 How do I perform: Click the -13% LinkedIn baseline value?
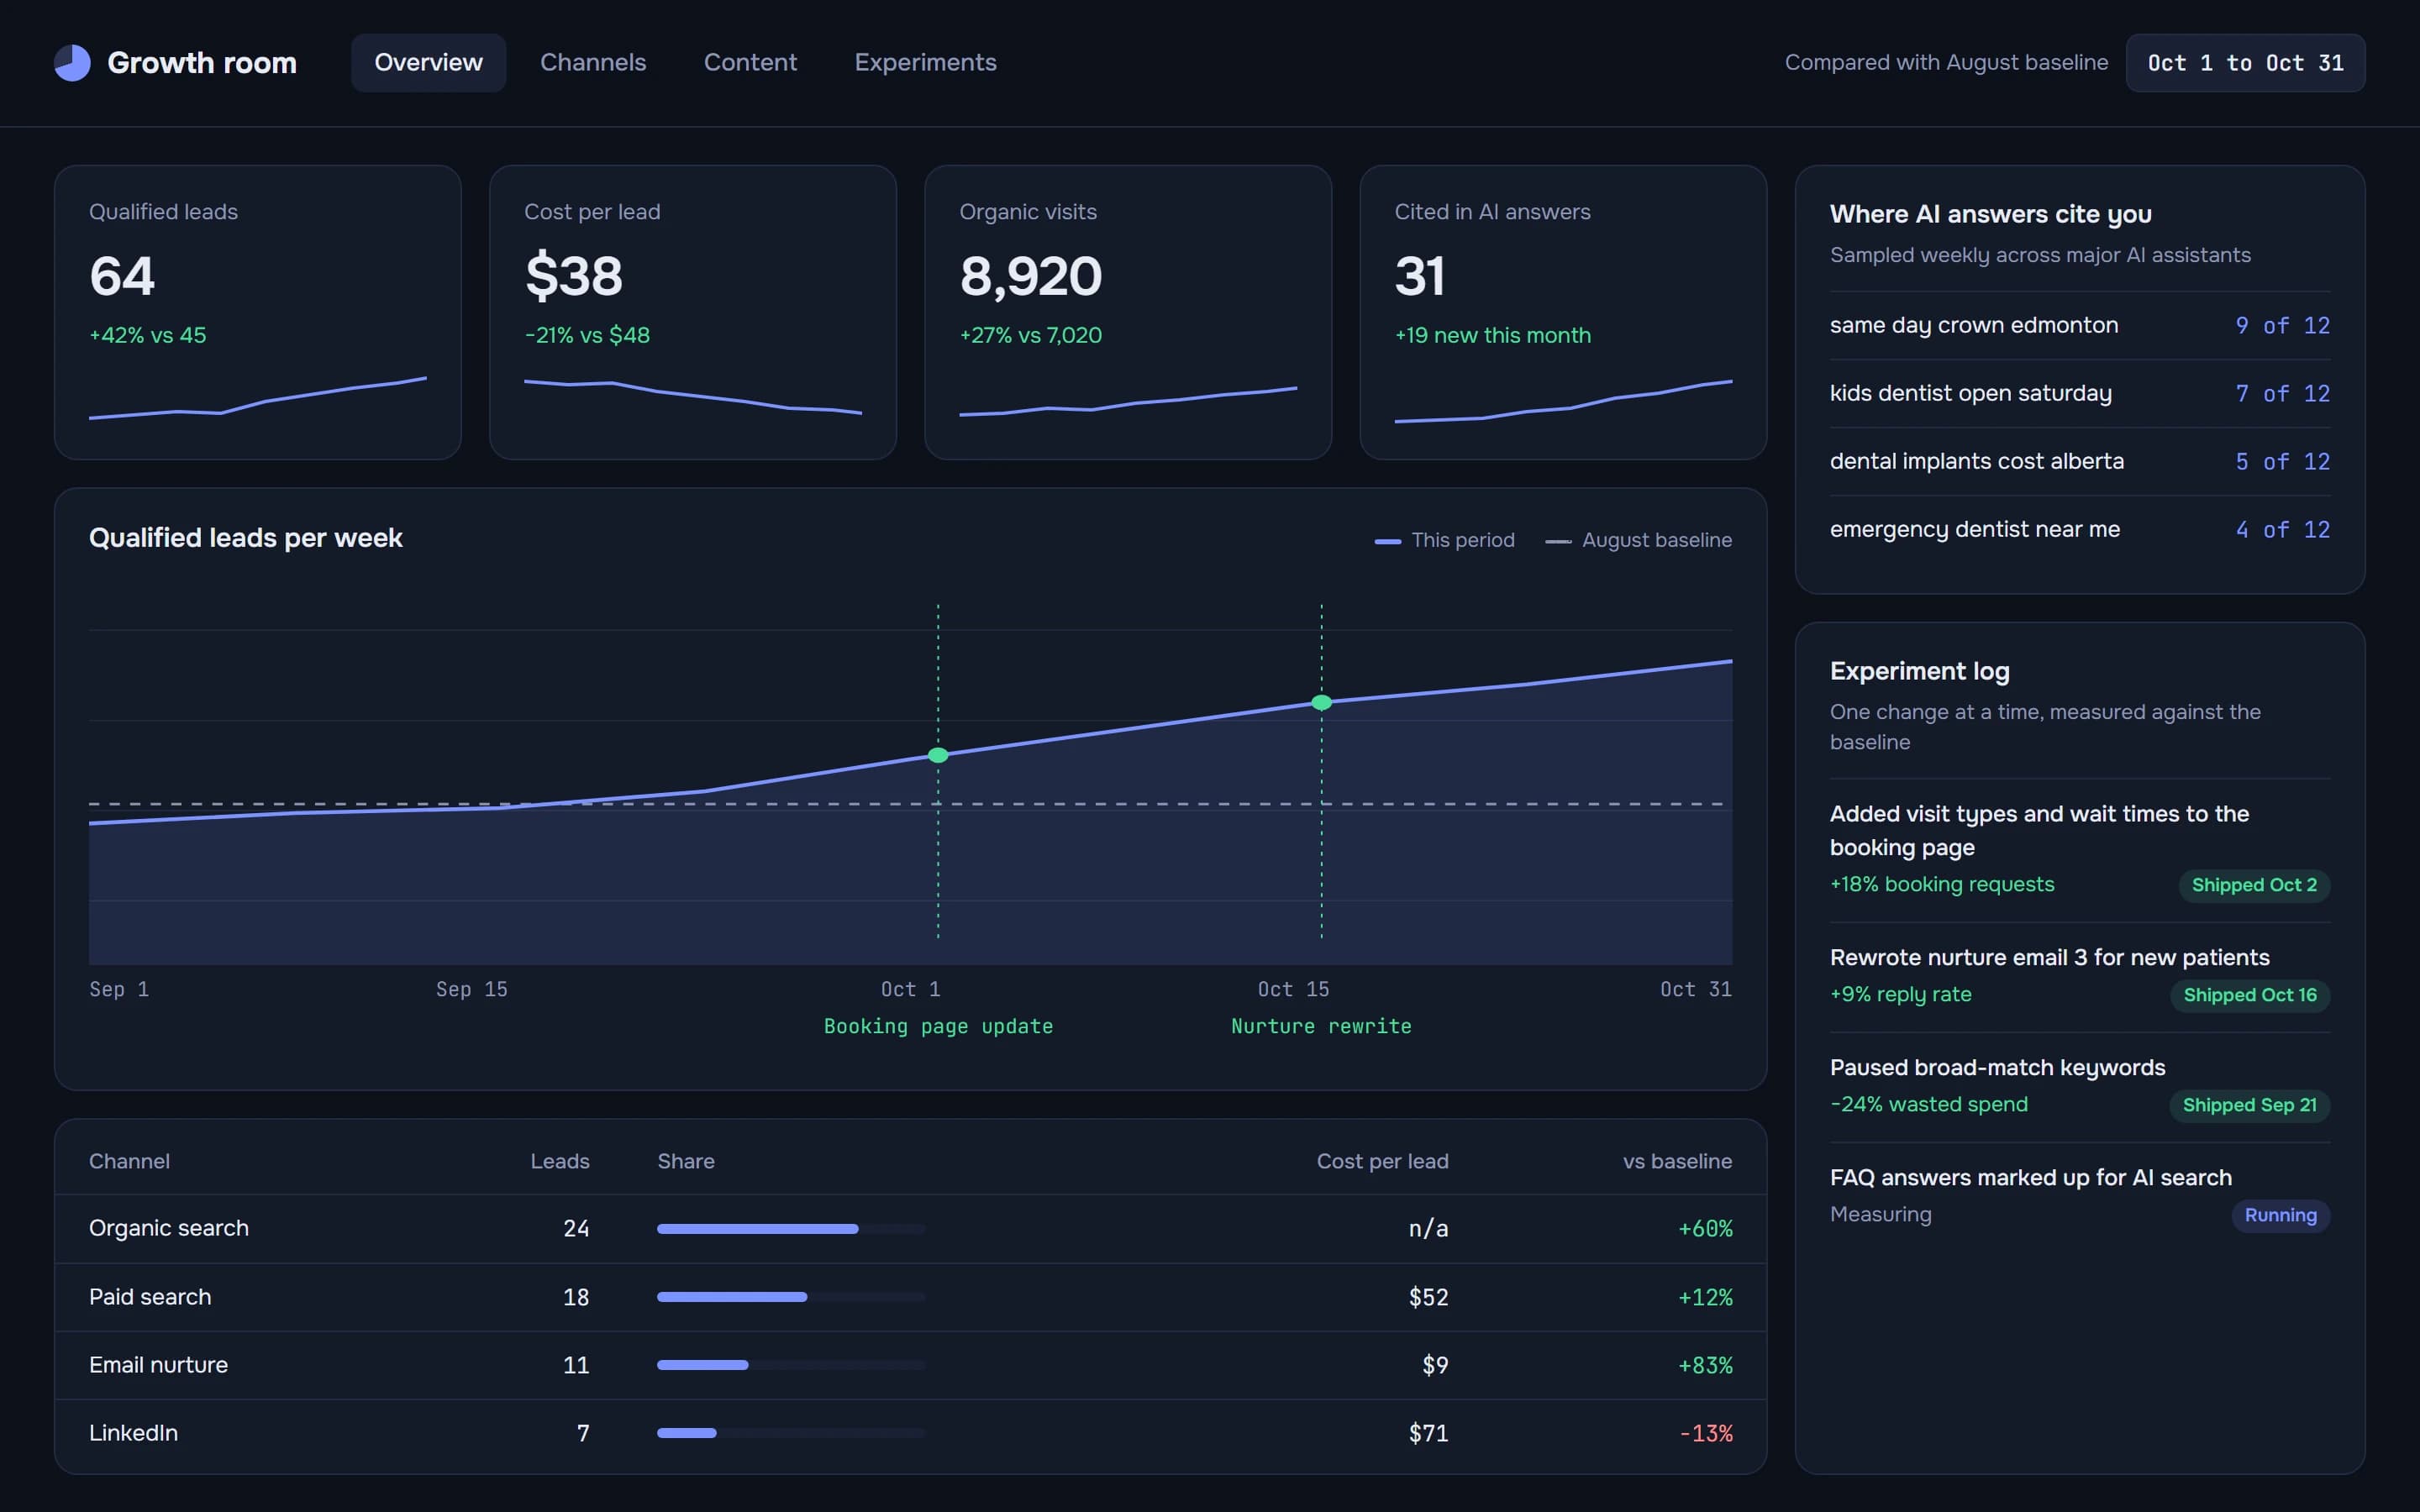click(x=1706, y=1433)
